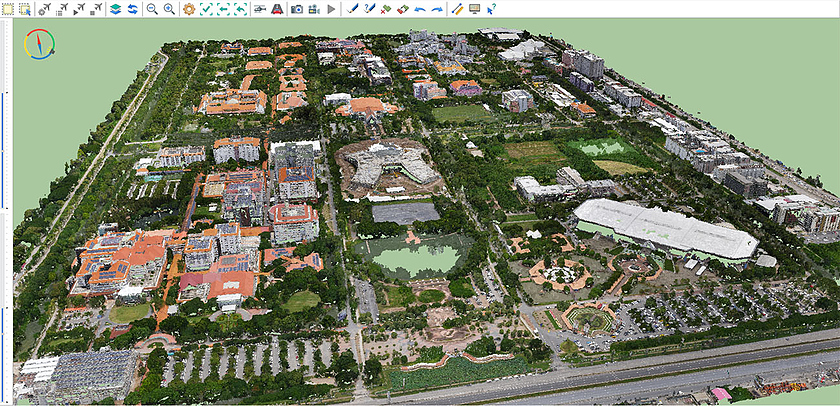Click the blue refresh arrows icon
The height and width of the screenshot is (406, 840).
[x=131, y=9]
